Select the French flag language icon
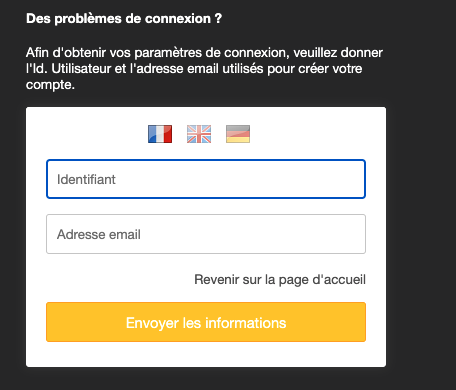 (x=160, y=134)
